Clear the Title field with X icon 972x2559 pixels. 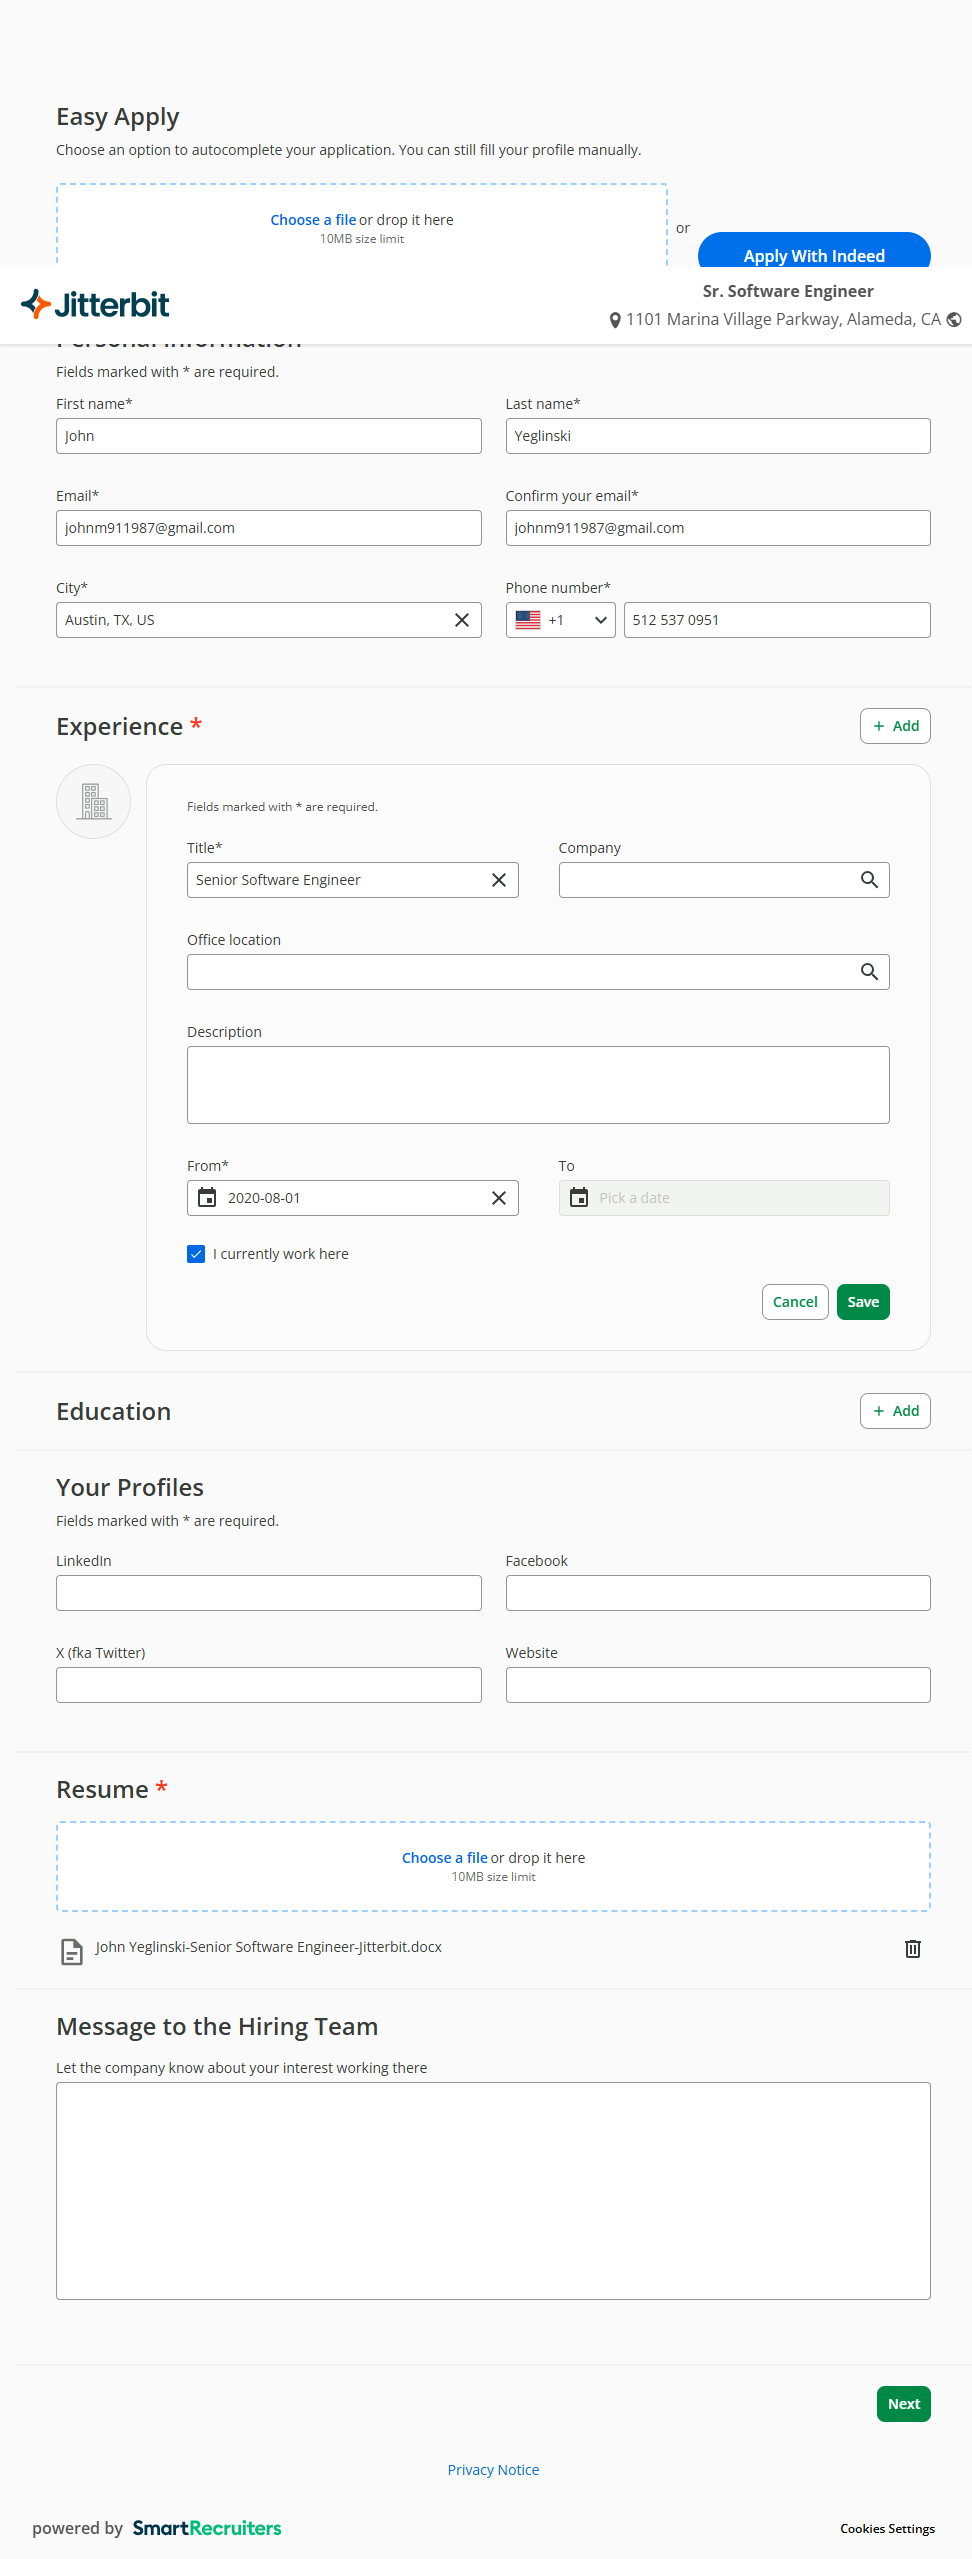pos(498,880)
